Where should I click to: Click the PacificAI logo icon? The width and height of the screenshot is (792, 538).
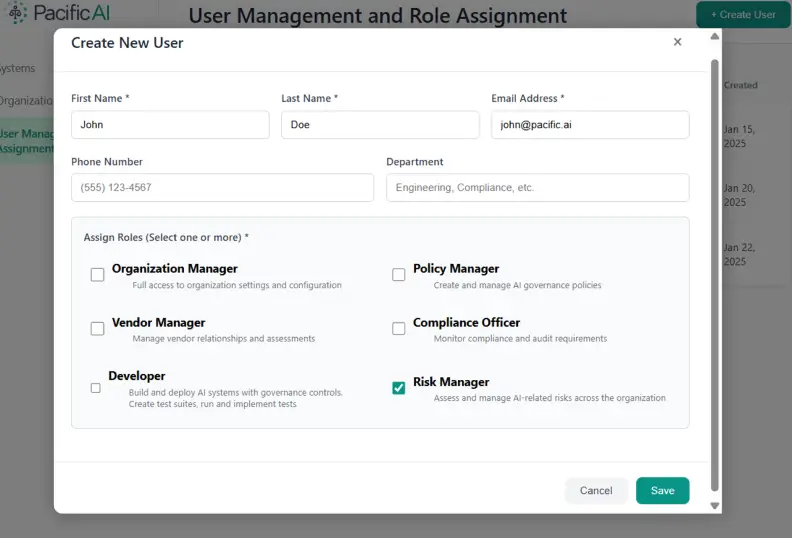coord(17,14)
